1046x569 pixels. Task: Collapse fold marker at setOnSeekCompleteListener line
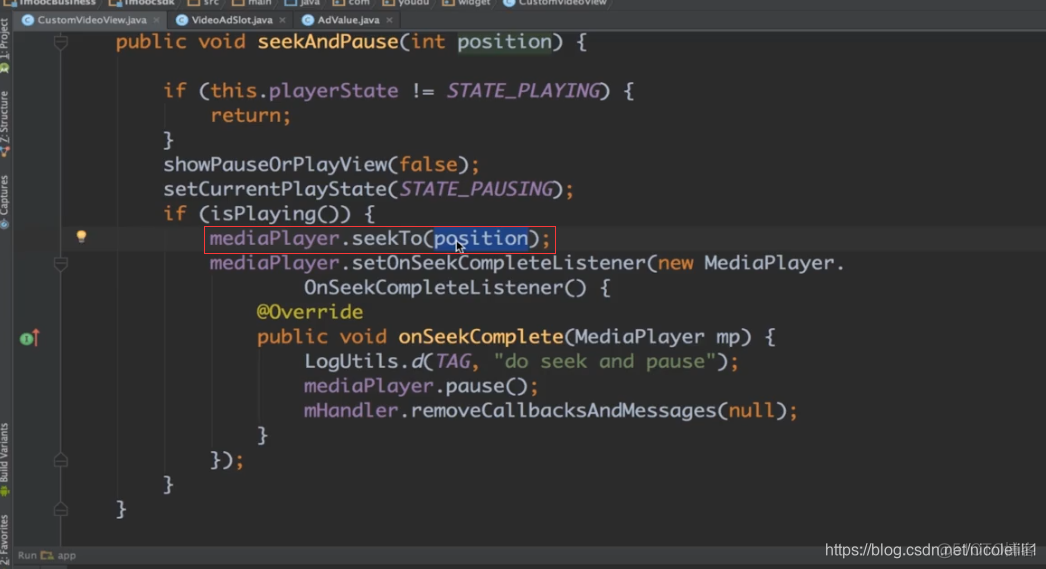(x=61, y=264)
